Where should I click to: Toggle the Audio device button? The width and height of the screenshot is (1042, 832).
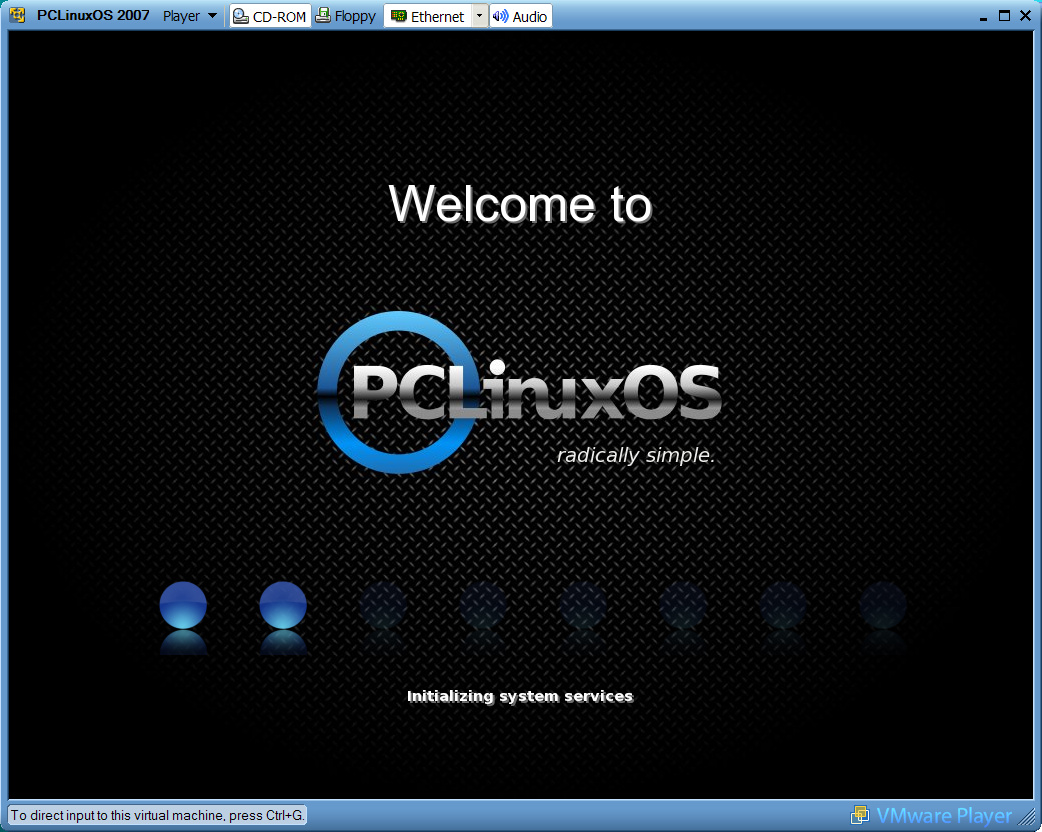[x=520, y=16]
